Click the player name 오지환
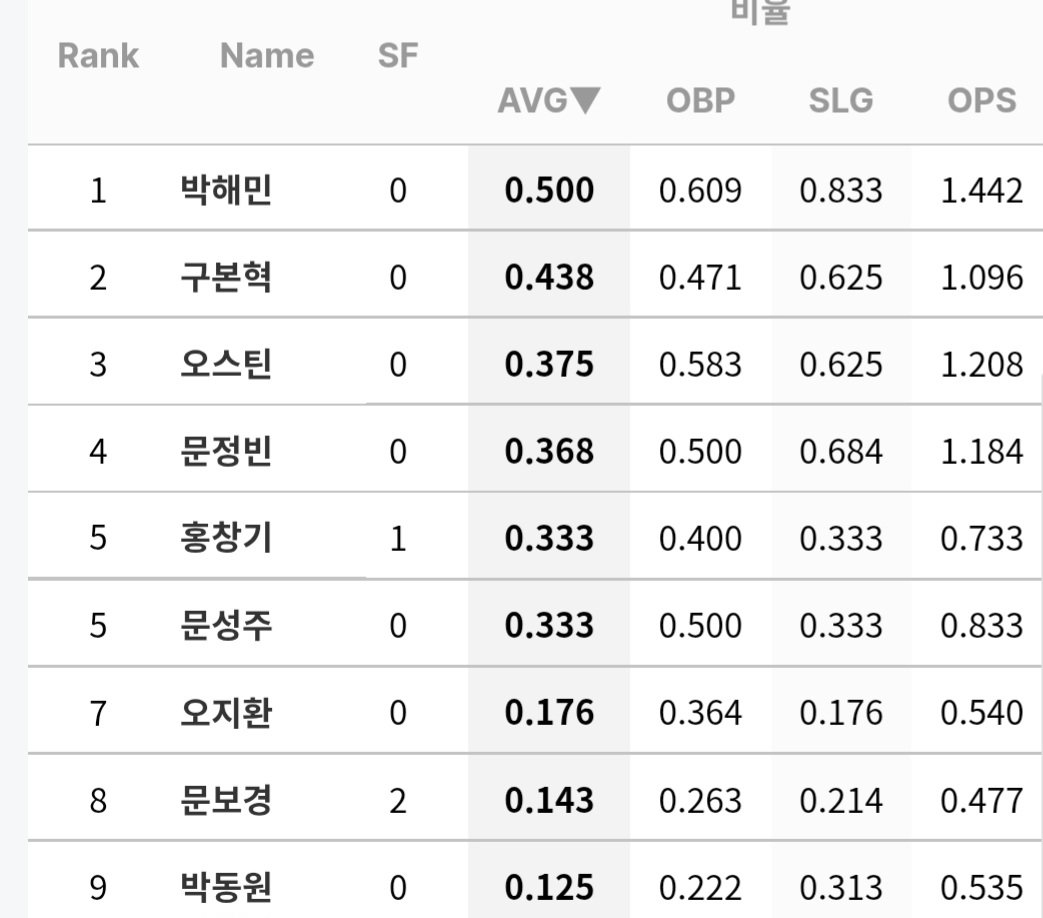 [x=226, y=712]
